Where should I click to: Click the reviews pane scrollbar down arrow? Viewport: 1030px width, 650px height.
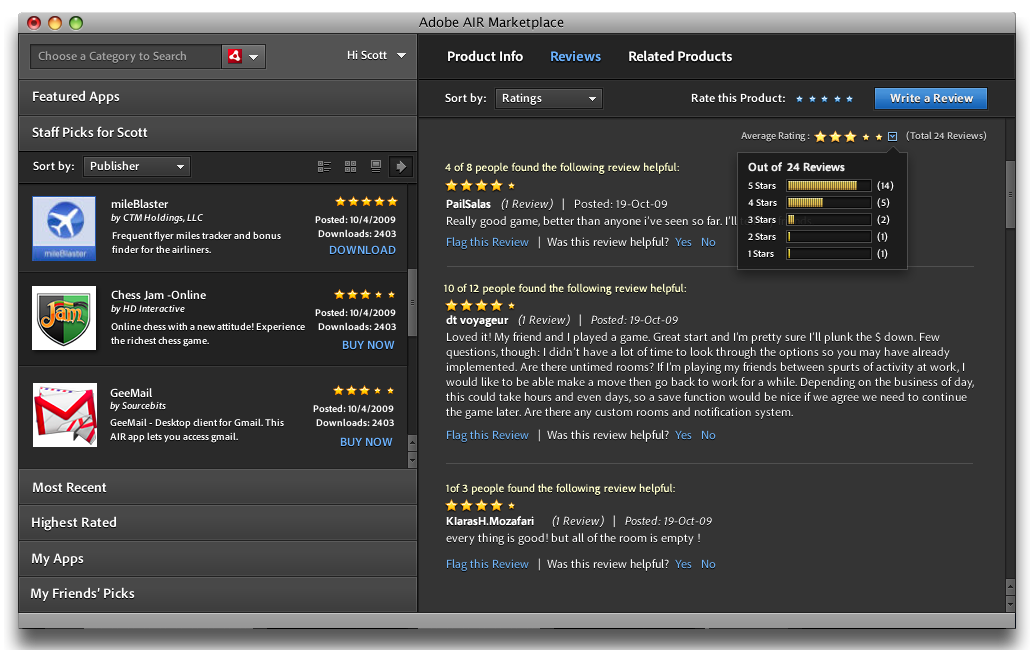pyautogui.click(x=1010, y=603)
